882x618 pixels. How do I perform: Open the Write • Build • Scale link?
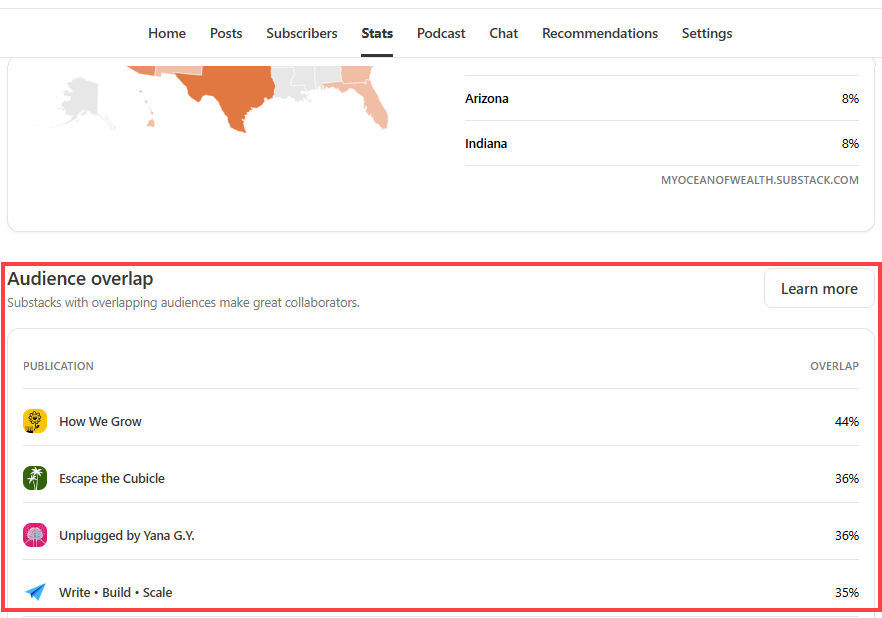(116, 592)
